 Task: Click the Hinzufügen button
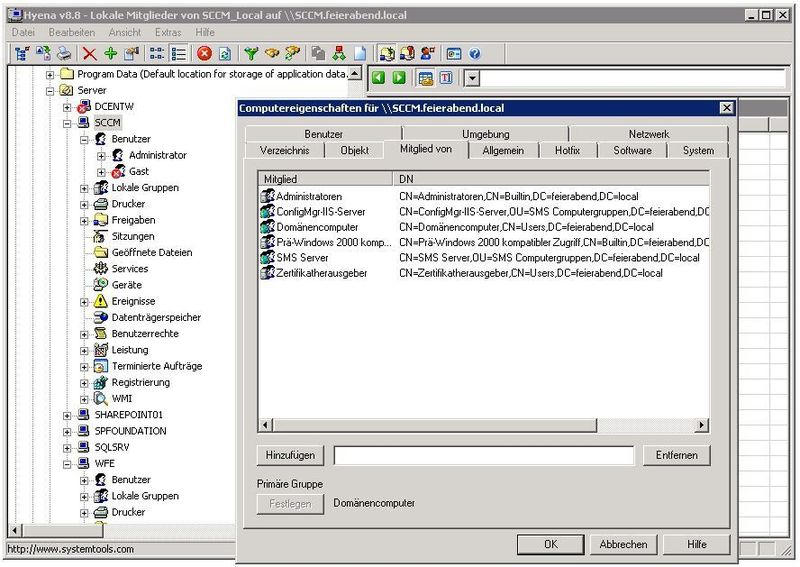[x=290, y=455]
